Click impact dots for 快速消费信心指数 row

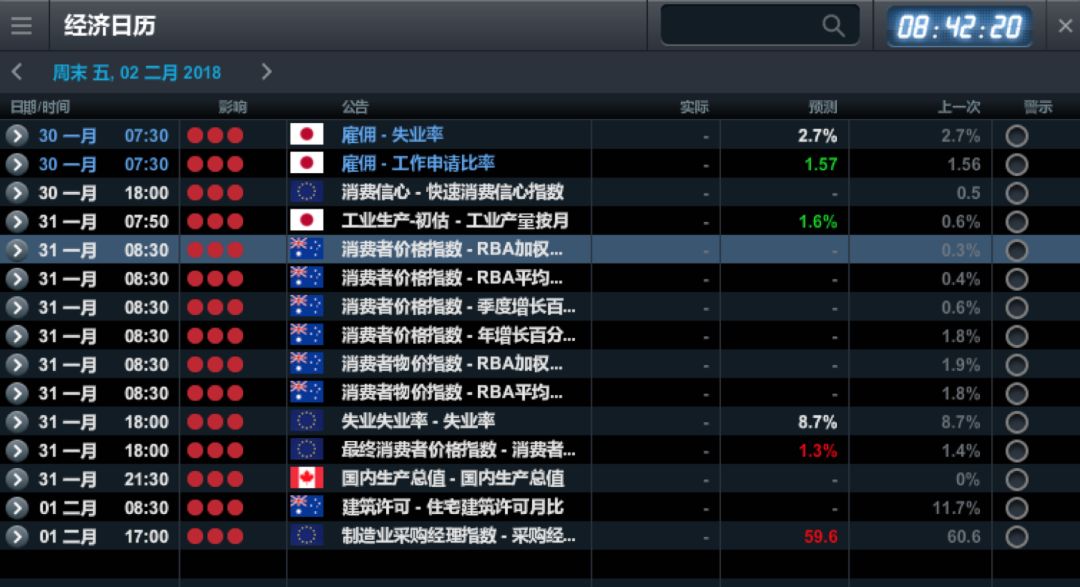point(215,192)
